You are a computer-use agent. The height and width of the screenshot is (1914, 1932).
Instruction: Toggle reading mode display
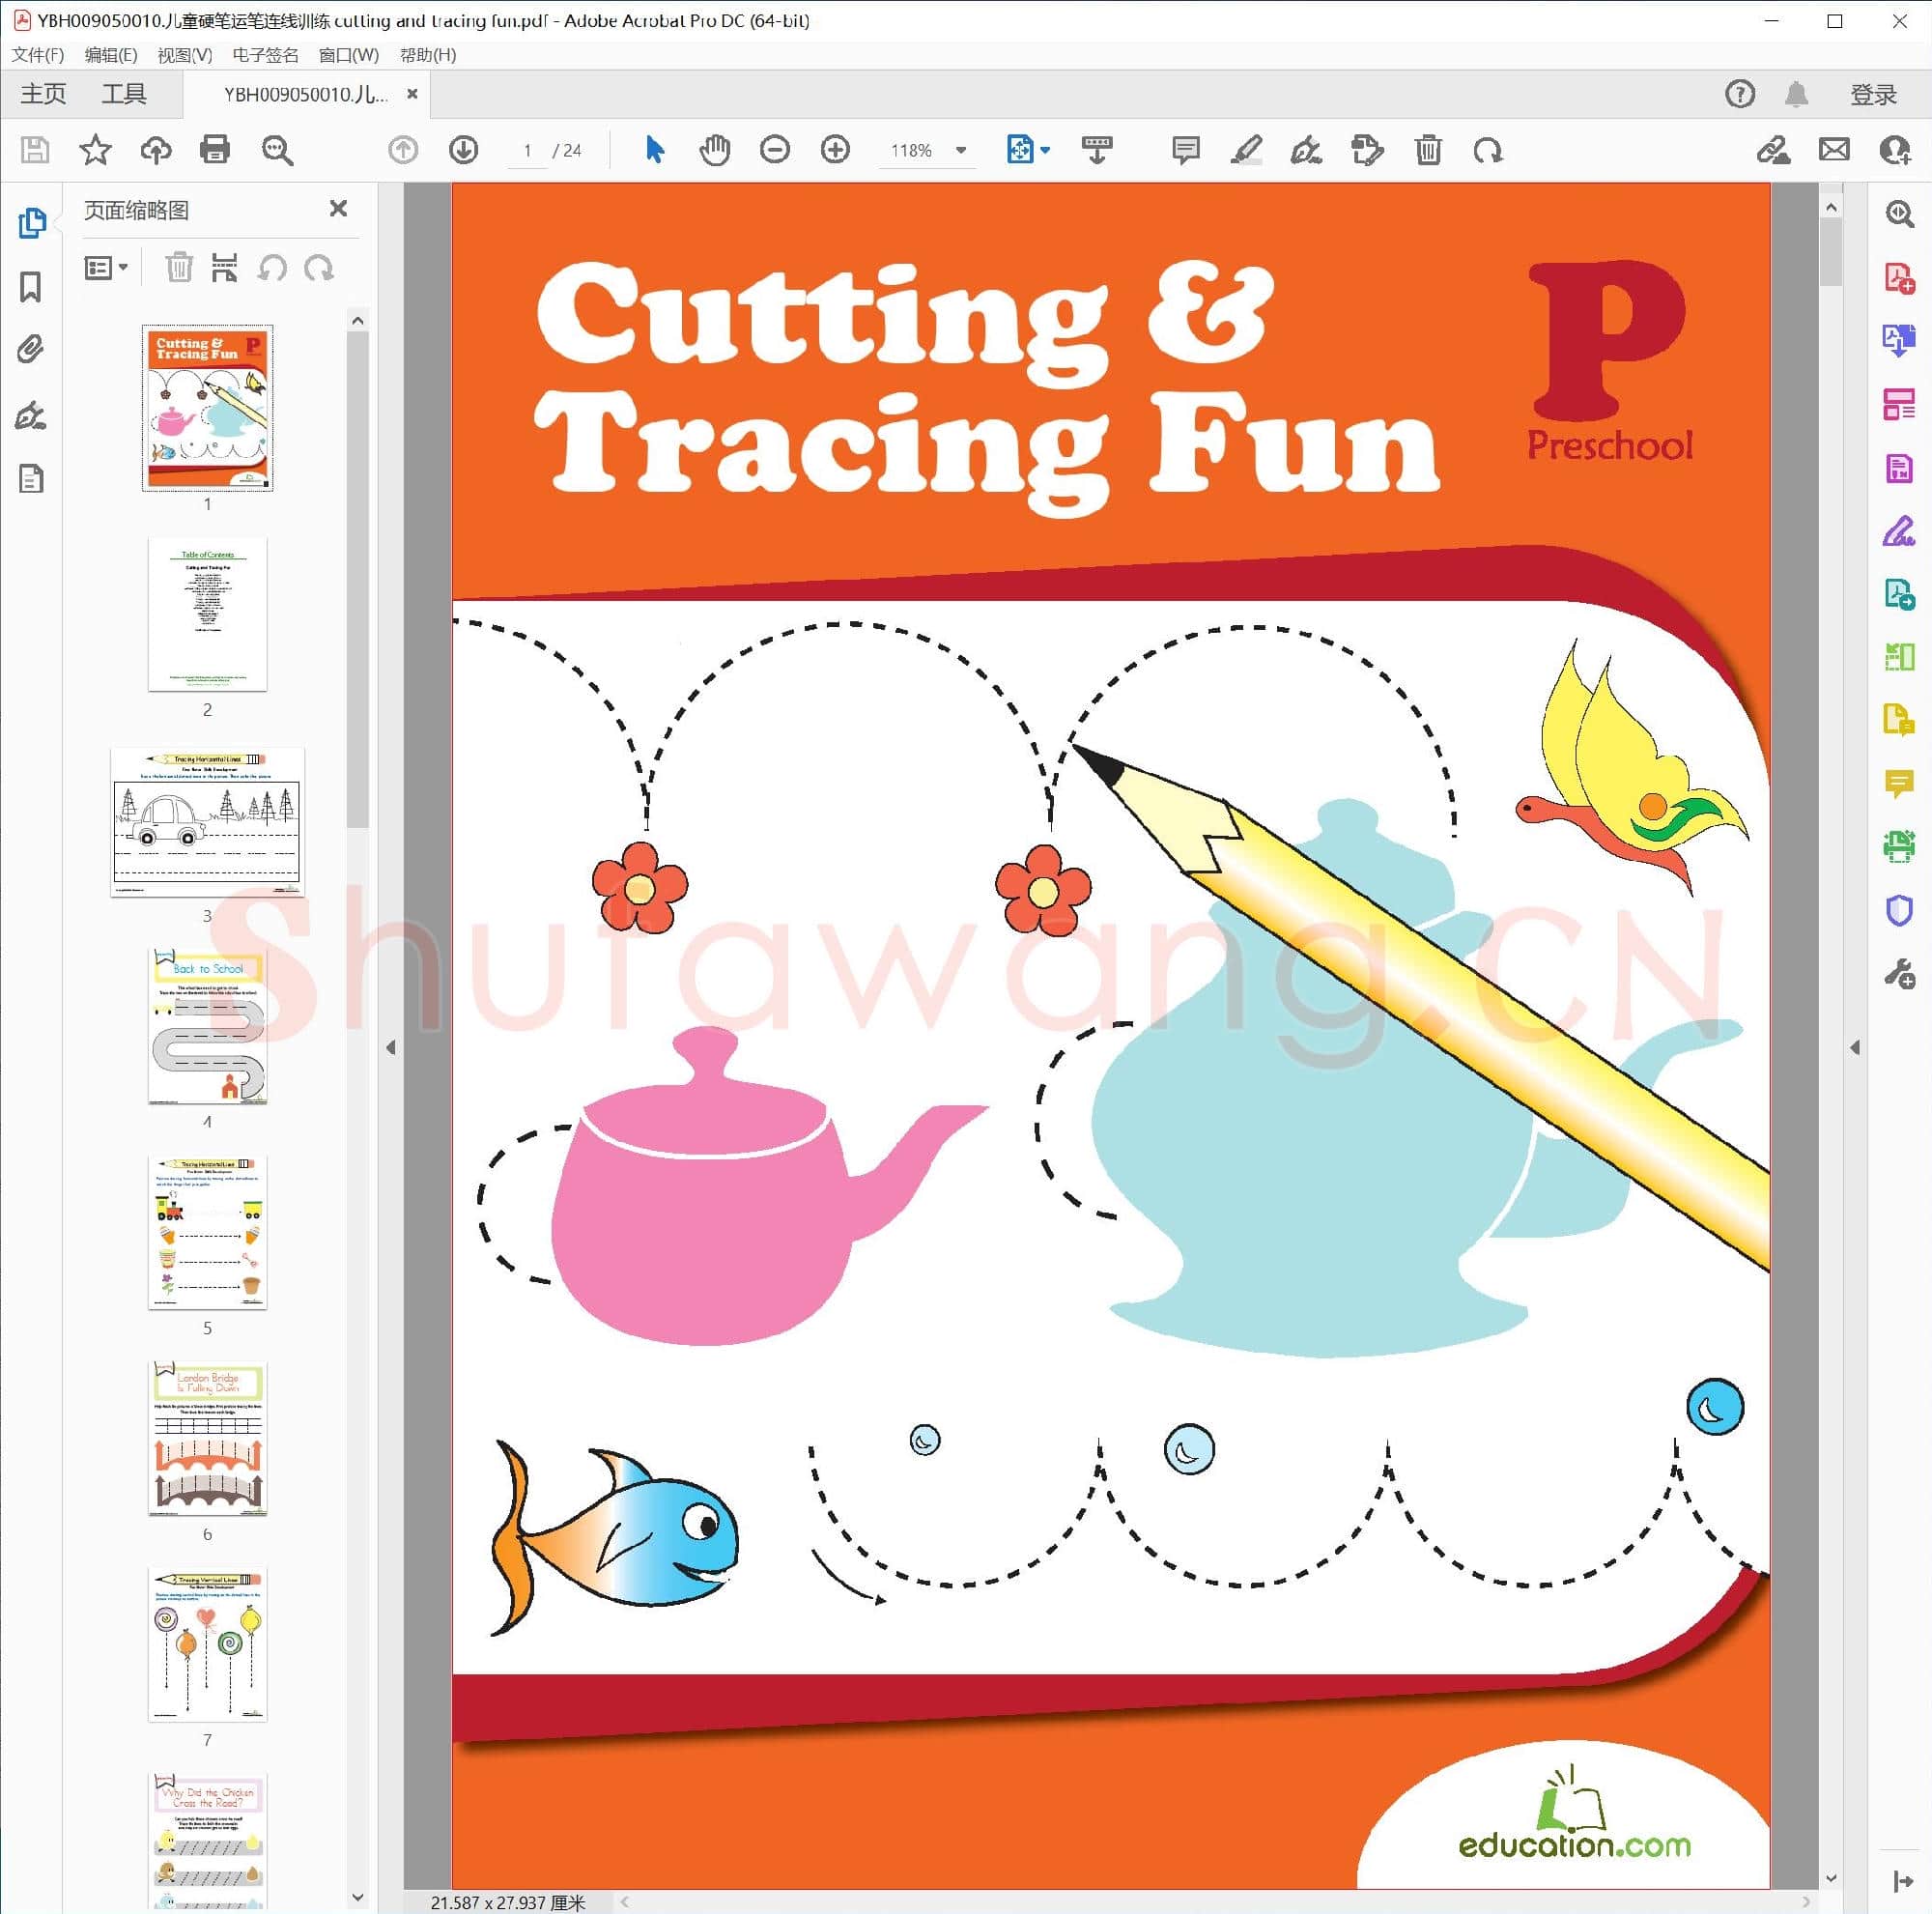coord(1097,150)
